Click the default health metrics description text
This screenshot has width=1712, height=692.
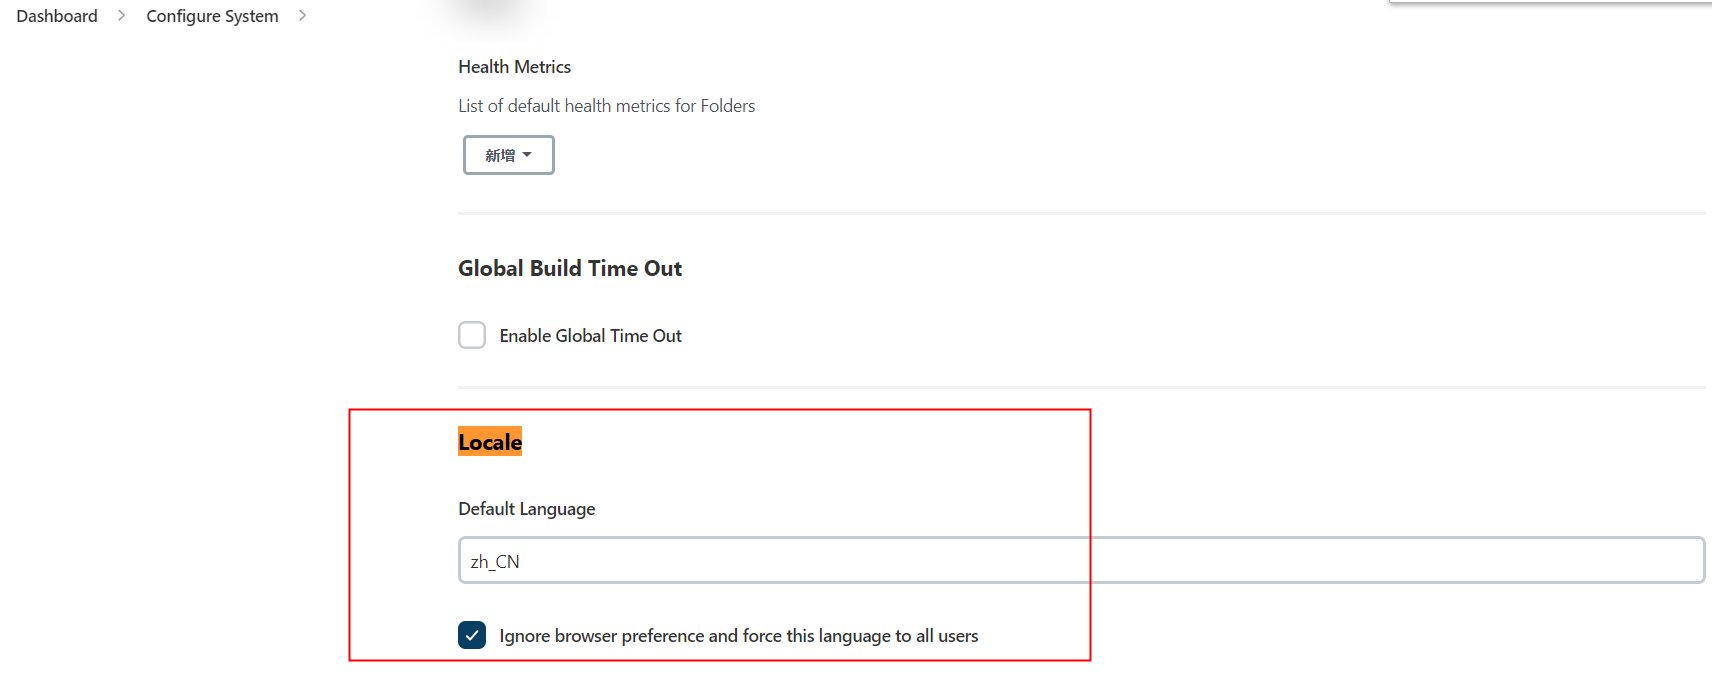[606, 106]
